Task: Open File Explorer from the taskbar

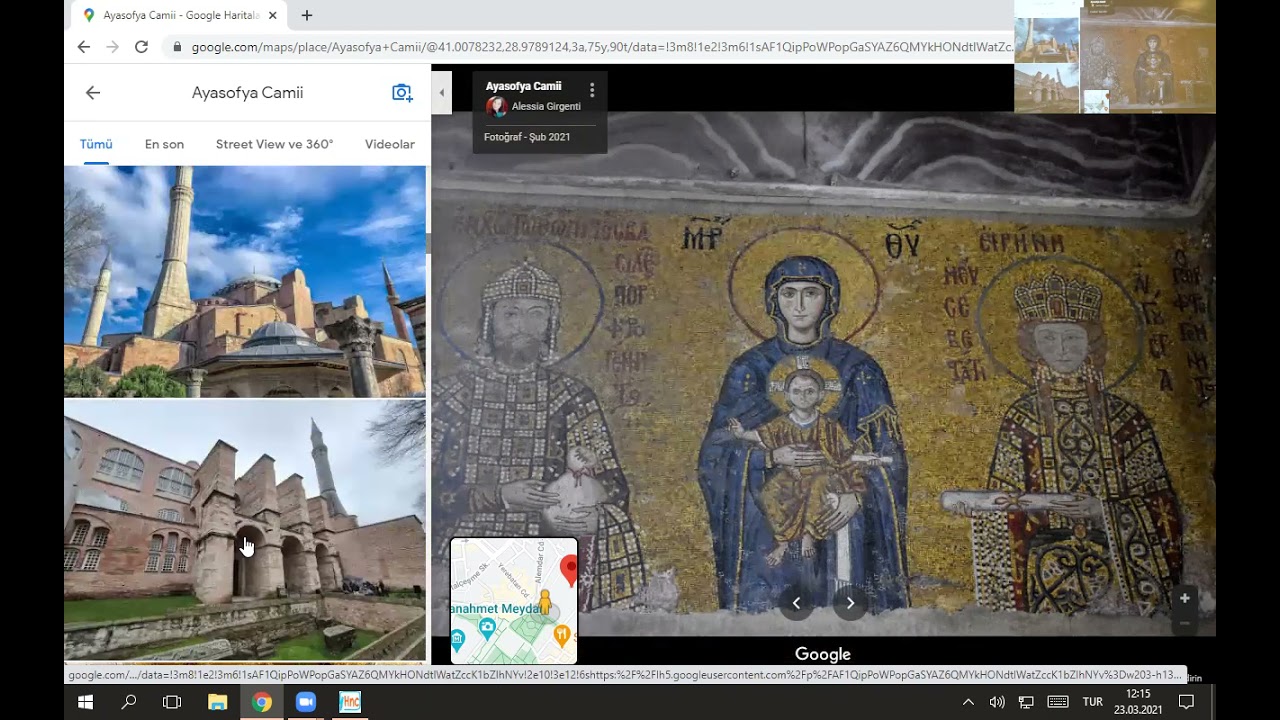Action: point(217,703)
